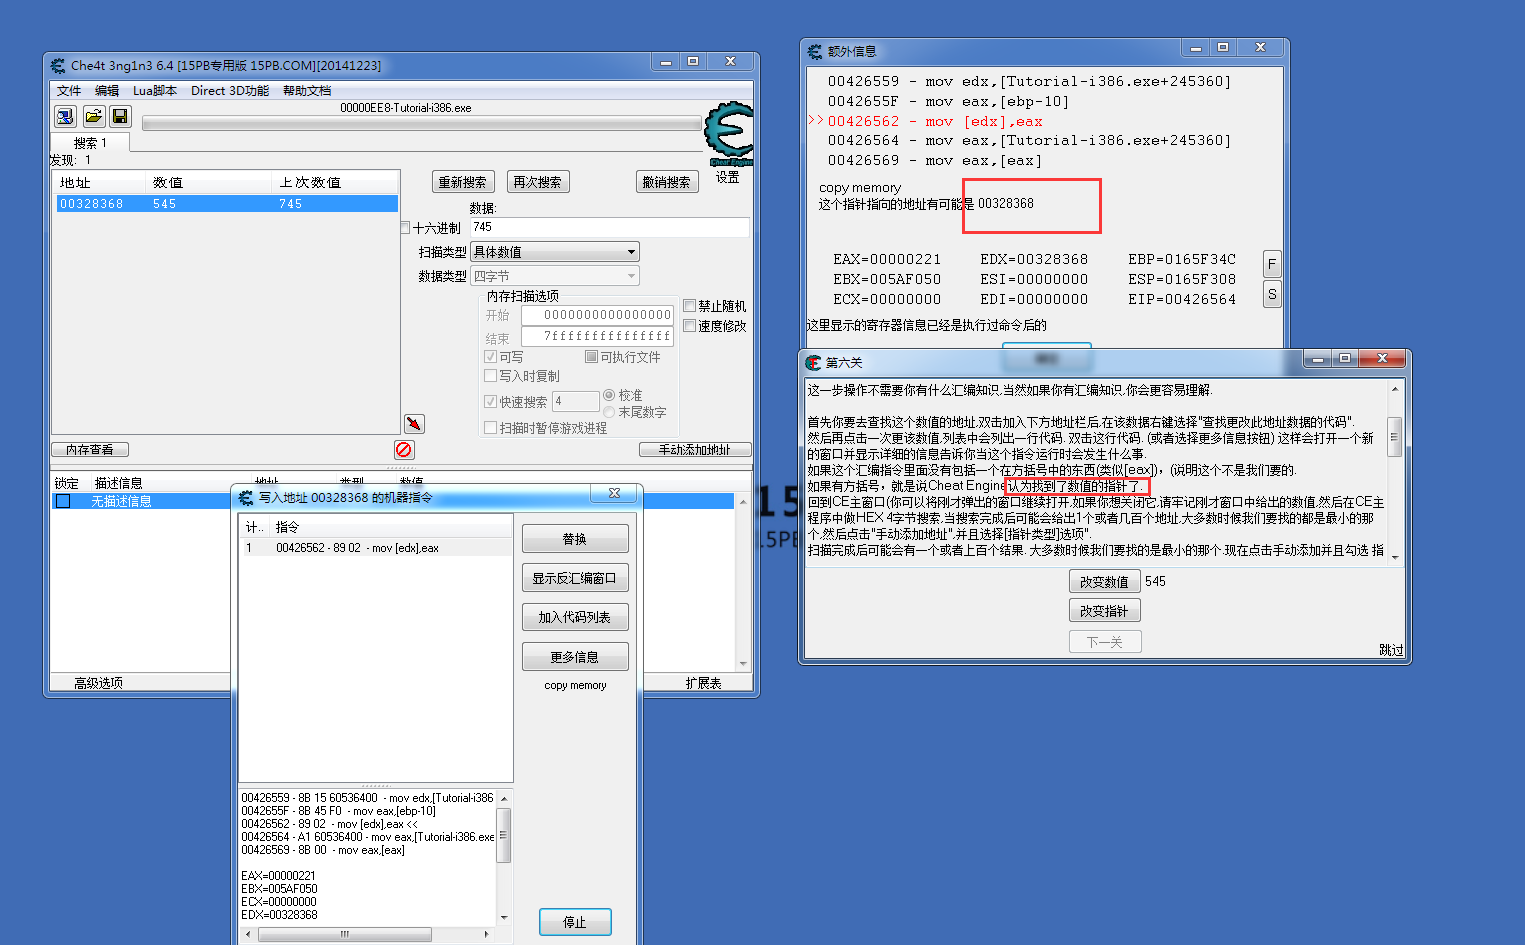Image resolution: width=1525 pixels, height=945 pixels.
Task: Select the 末尾数字 radio button
Action: click(x=609, y=412)
